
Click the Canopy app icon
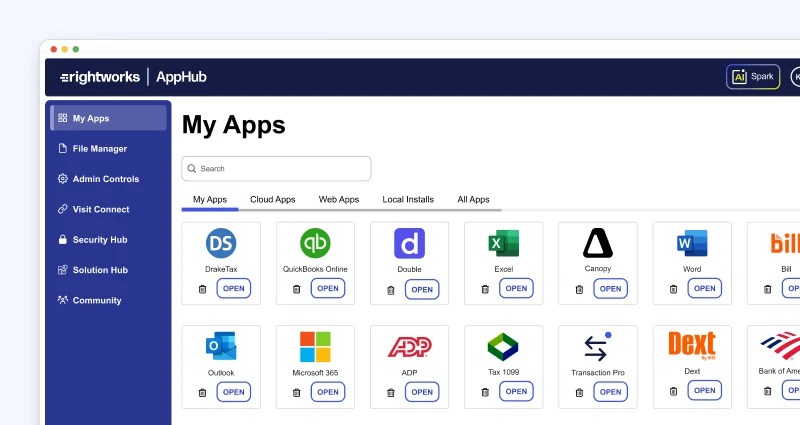[x=597, y=242]
